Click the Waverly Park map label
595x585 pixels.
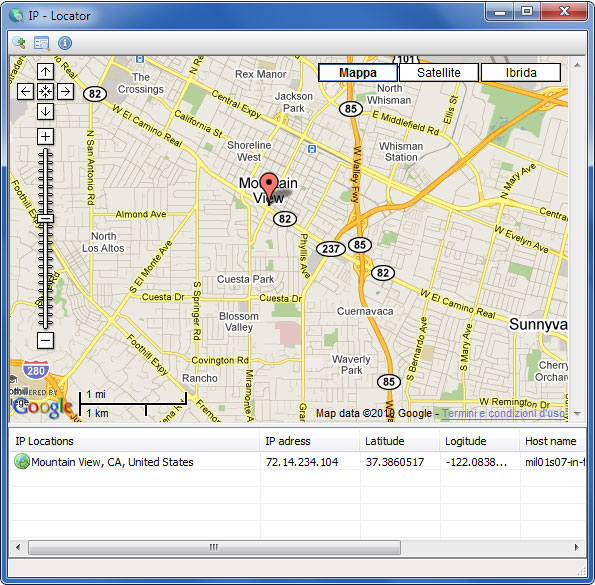351,365
